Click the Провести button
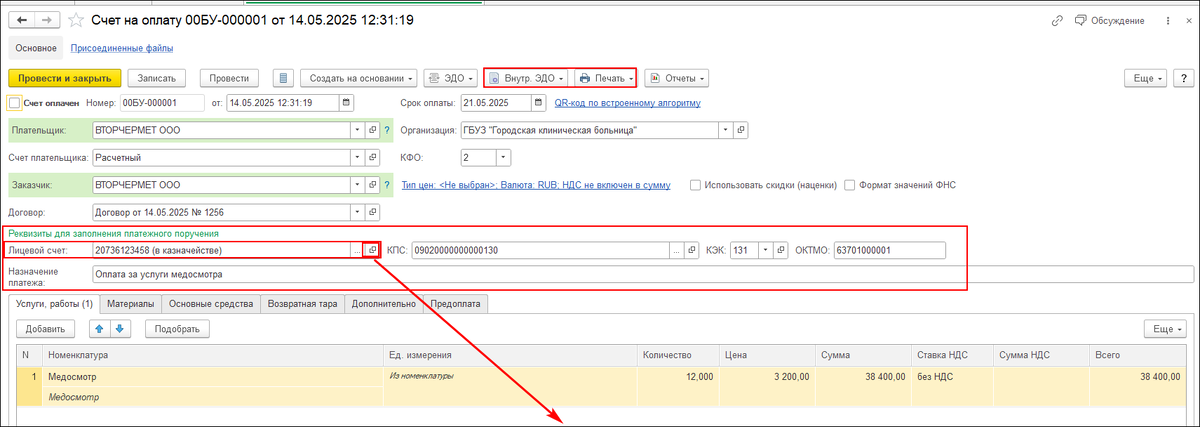This screenshot has height=427, width=1200. click(x=231, y=78)
